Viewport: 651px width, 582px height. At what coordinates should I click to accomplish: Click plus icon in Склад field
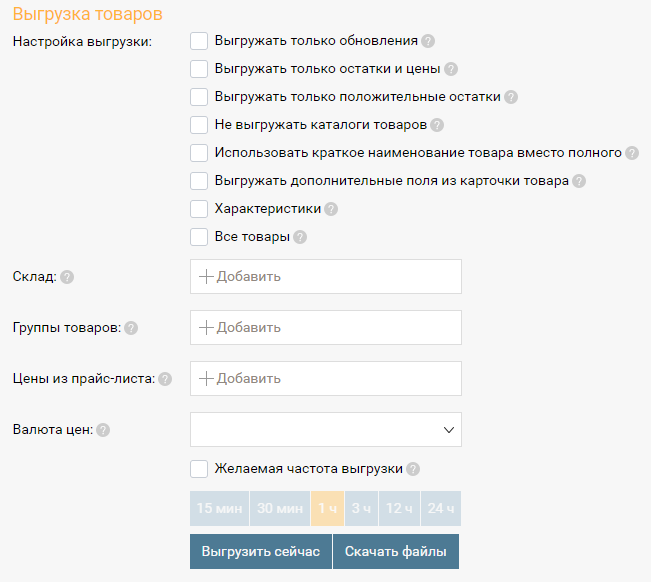click(206, 276)
